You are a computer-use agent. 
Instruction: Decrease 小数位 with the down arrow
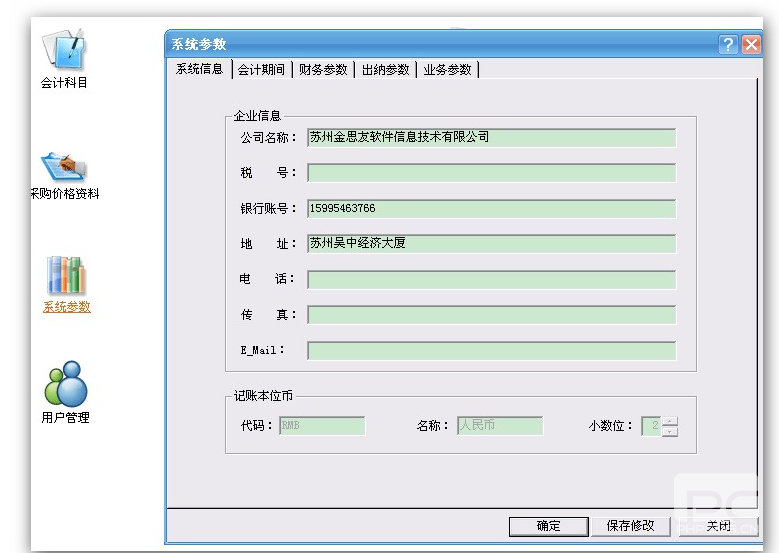[x=670, y=432]
